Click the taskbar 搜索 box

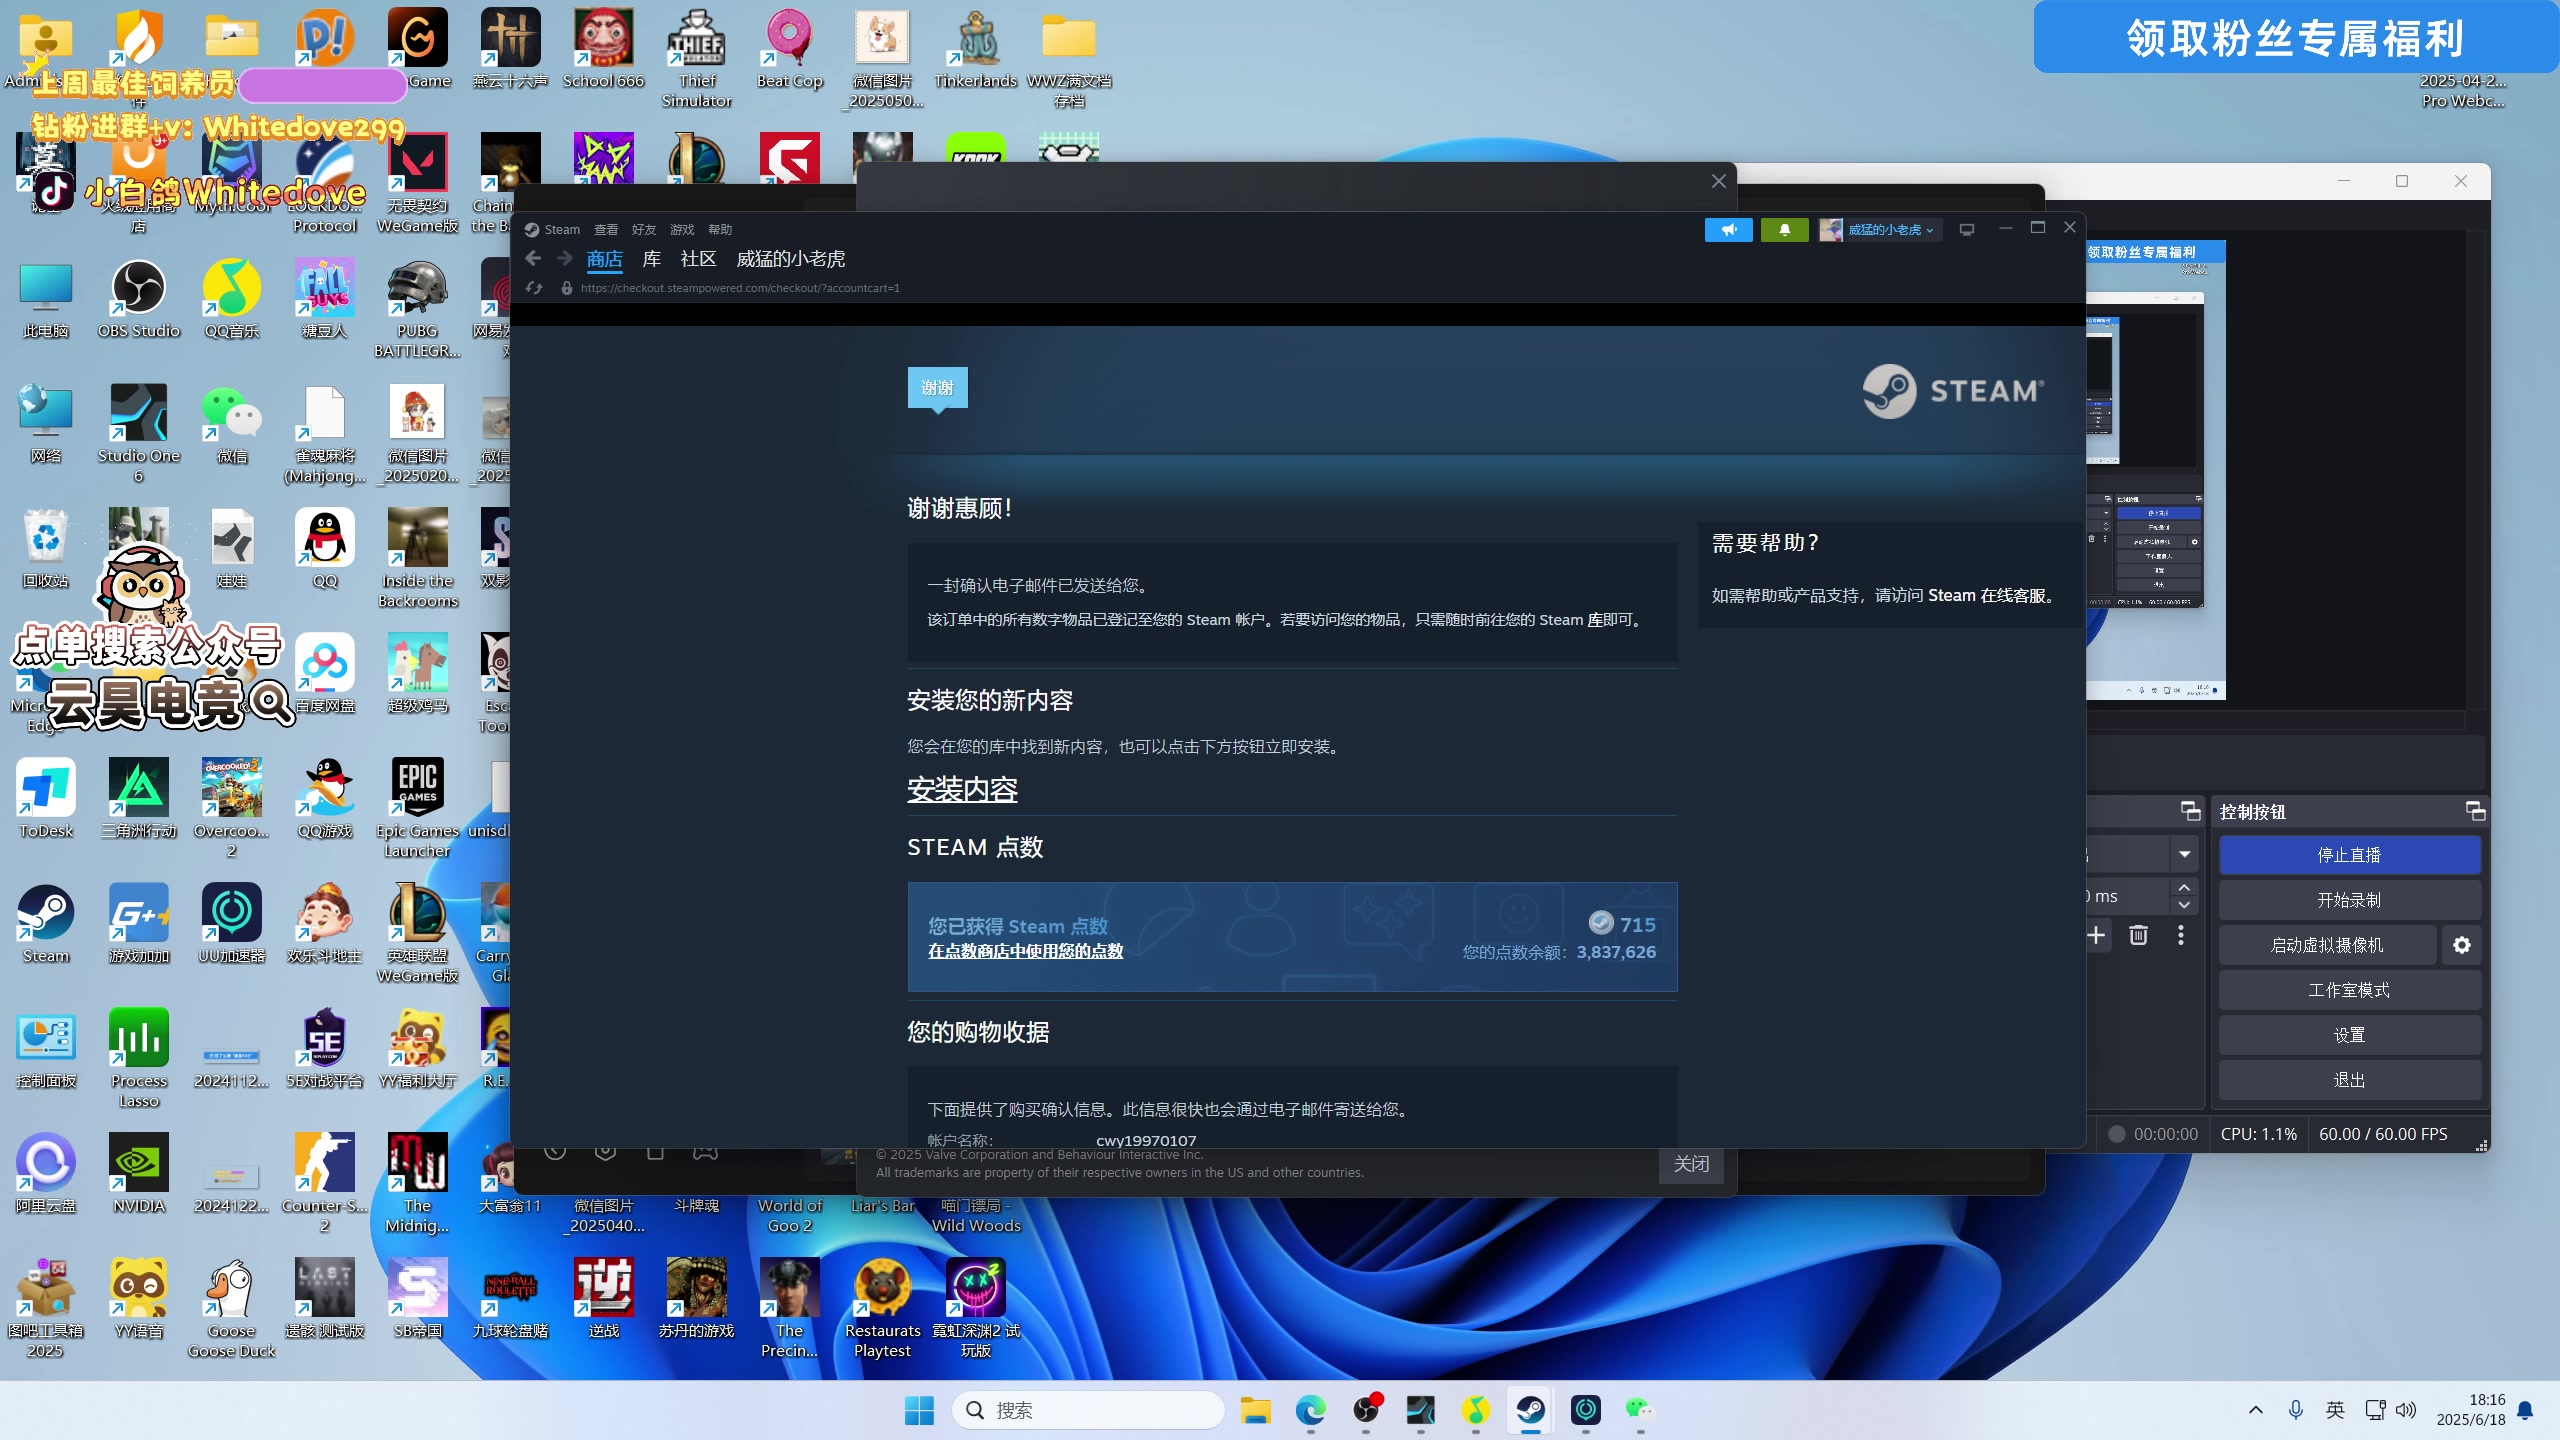[x=1088, y=1411]
